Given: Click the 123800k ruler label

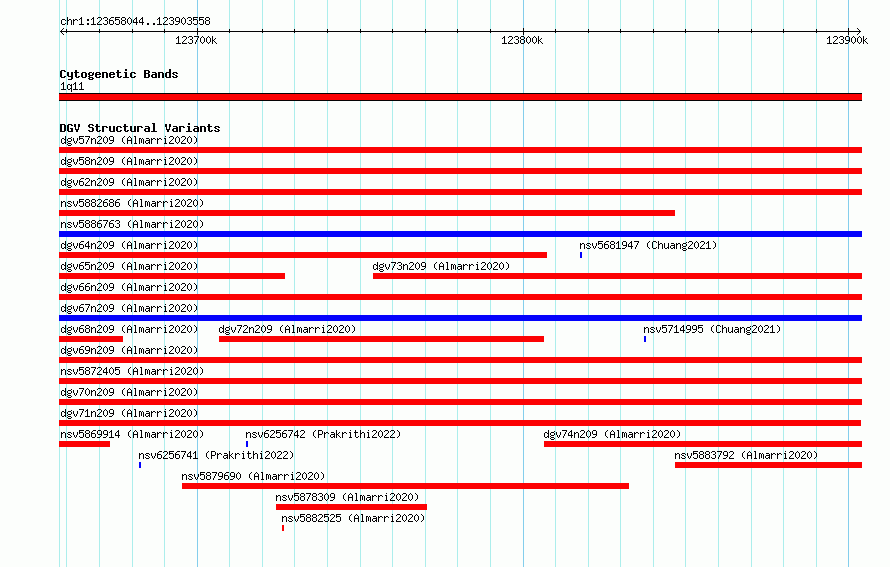Looking at the screenshot, I should click(522, 40).
